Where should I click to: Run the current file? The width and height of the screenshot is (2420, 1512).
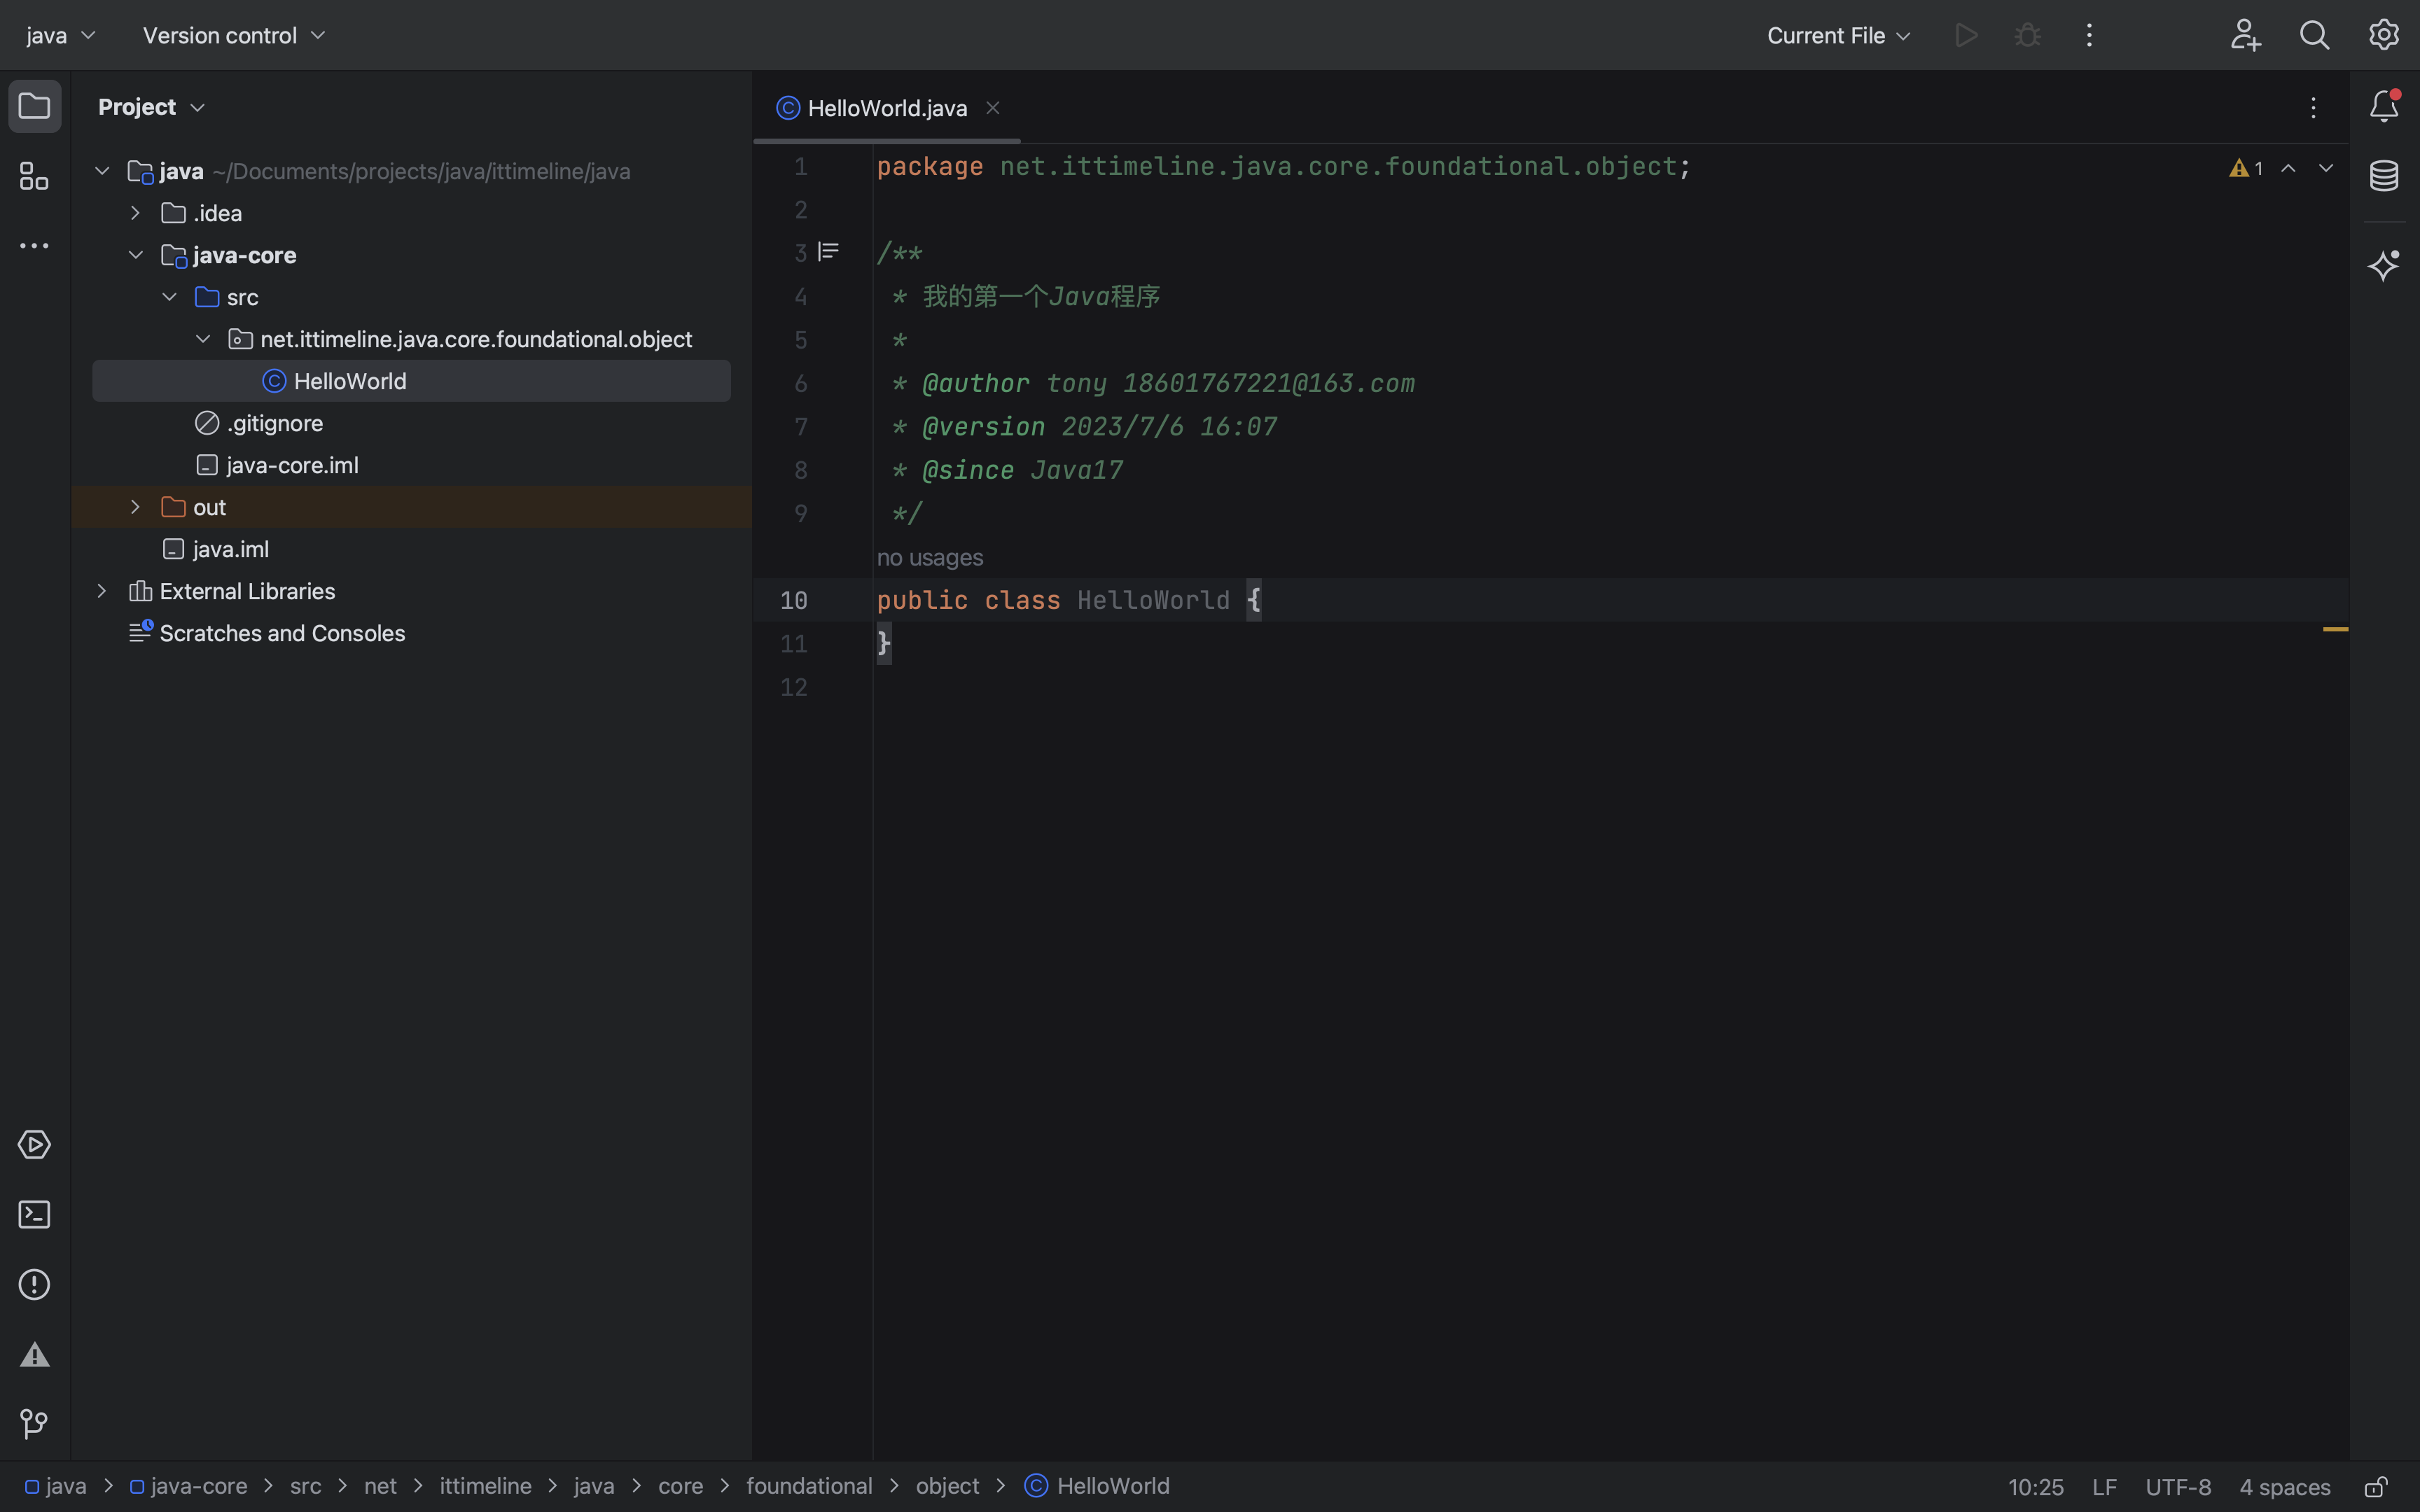pos(1966,35)
